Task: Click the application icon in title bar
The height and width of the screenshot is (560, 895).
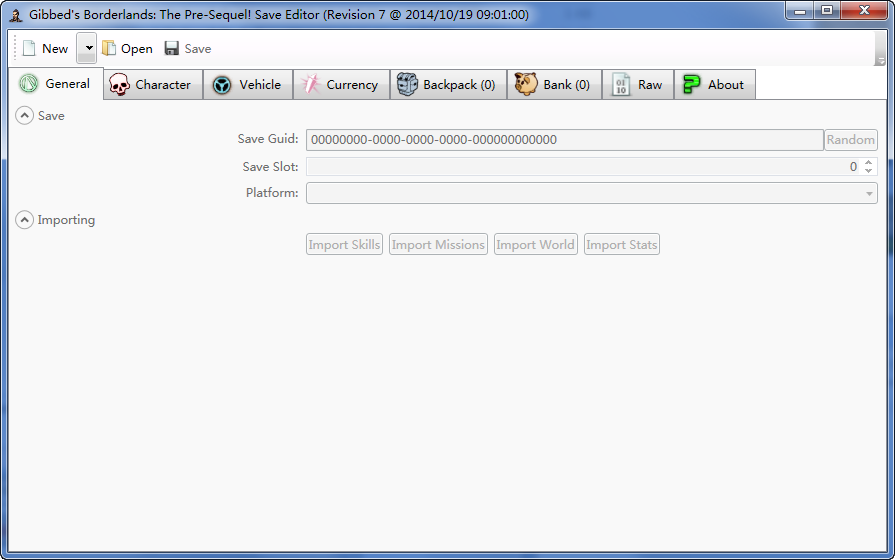Action: pos(17,15)
